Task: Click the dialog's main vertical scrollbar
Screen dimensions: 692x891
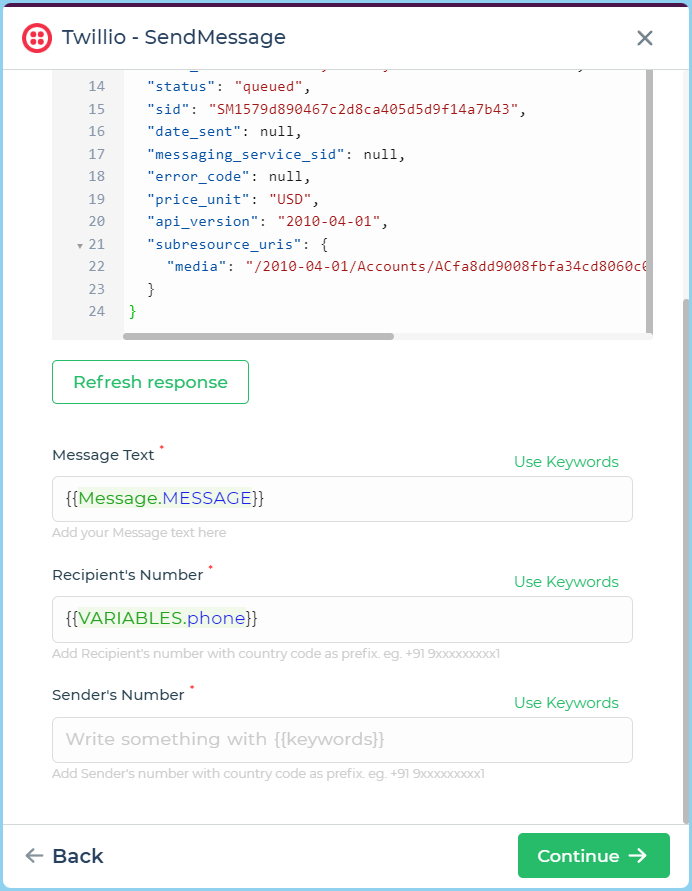Action: 685,560
